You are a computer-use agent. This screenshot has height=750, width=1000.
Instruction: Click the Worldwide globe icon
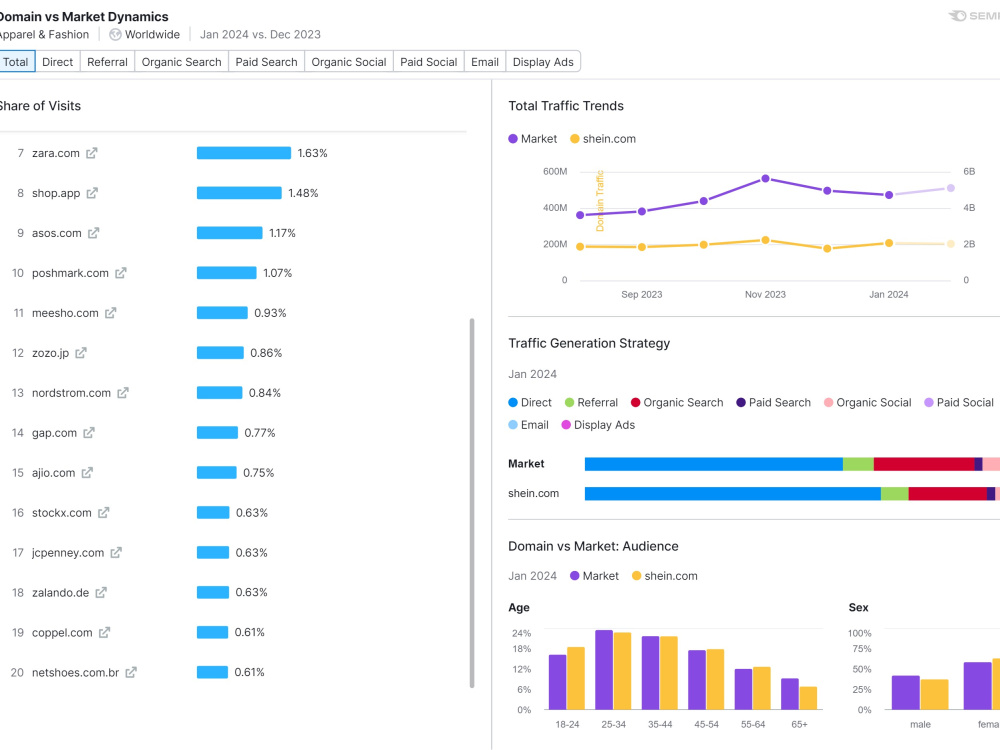(115, 34)
